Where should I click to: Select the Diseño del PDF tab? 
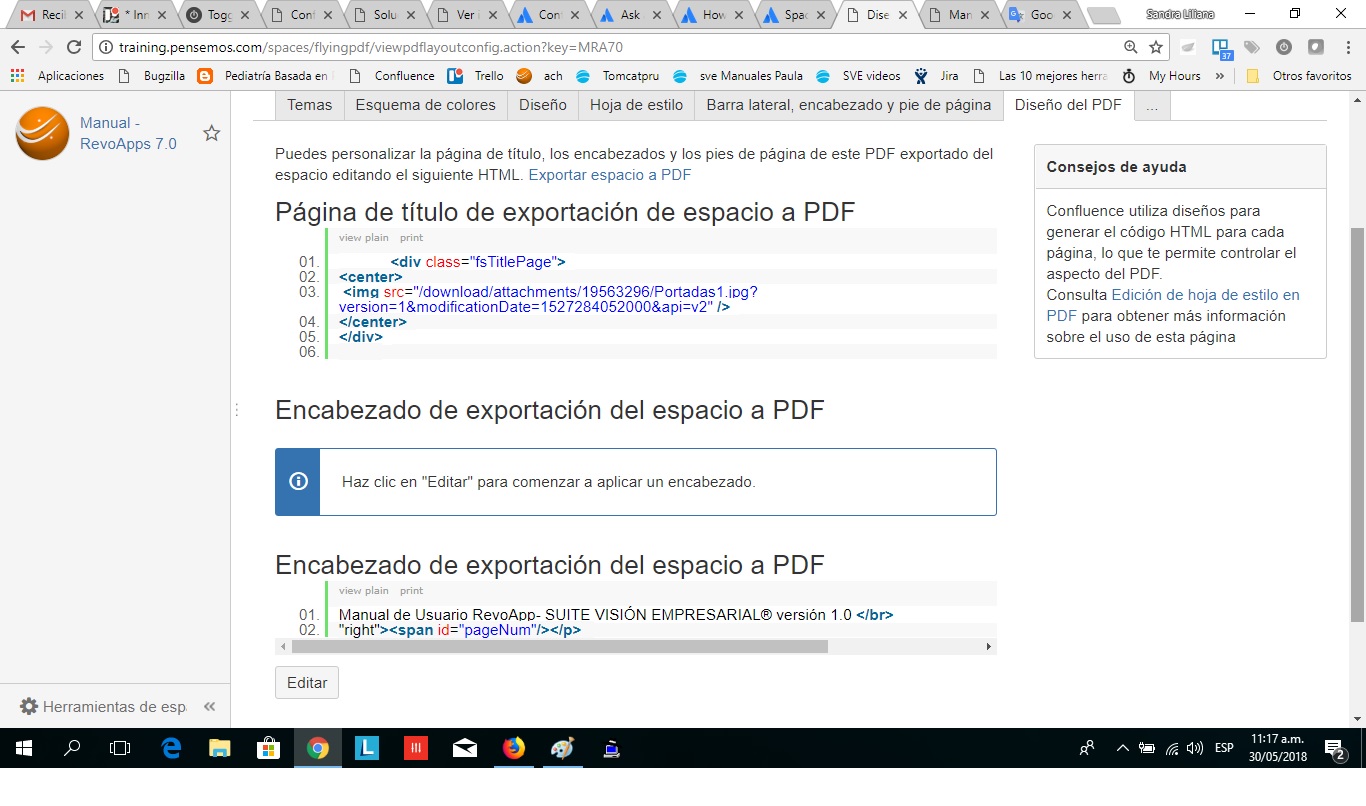coord(1068,105)
